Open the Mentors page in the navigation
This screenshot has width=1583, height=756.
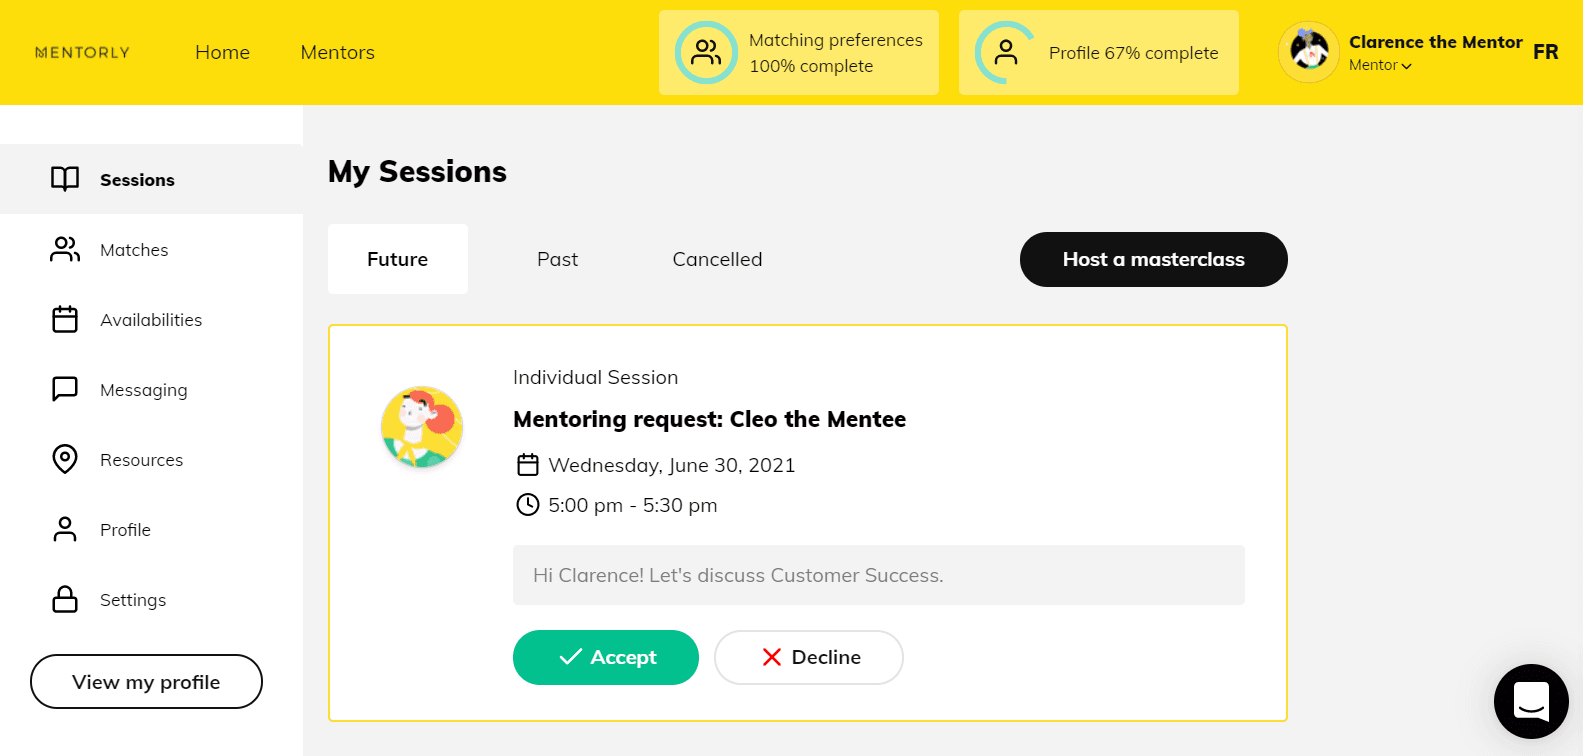[x=337, y=52]
